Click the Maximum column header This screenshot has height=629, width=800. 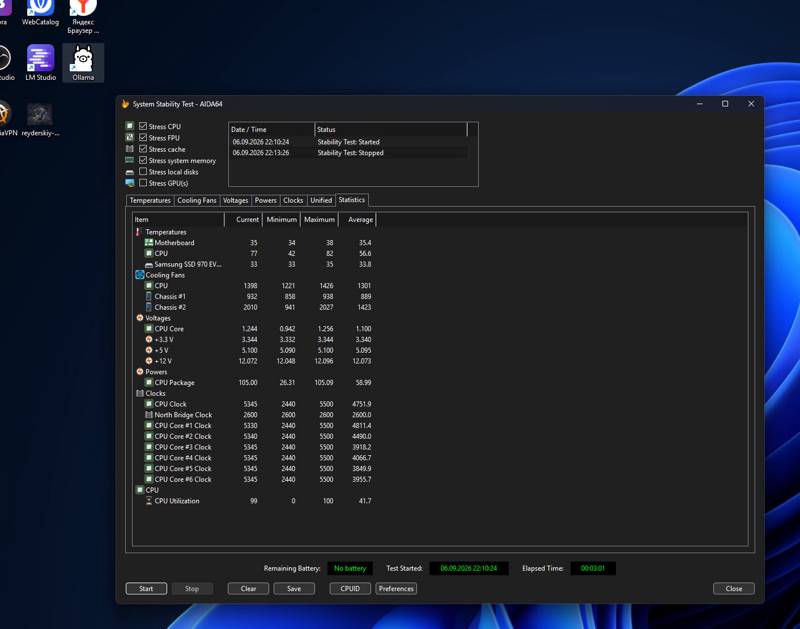coord(319,219)
